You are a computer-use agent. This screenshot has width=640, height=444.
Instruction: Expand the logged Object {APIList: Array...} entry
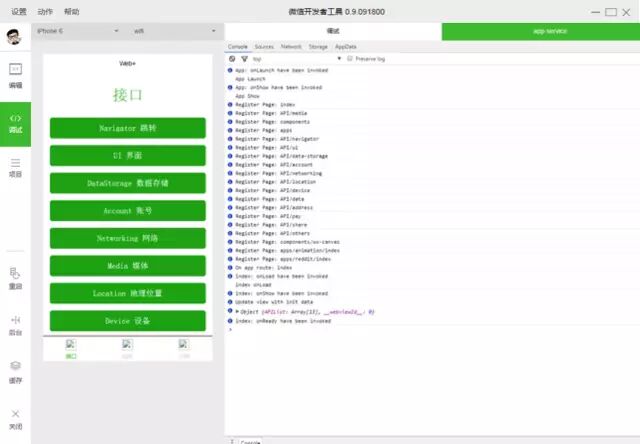pyautogui.click(x=237, y=312)
